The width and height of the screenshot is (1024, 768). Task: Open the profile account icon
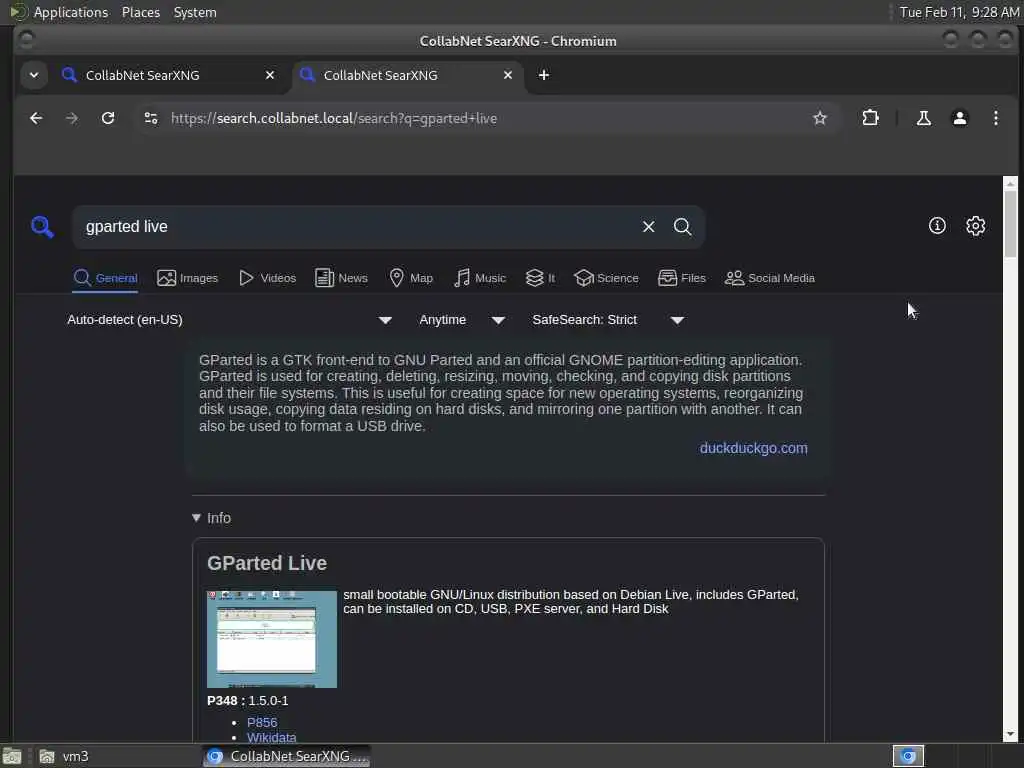pyautogui.click(x=959, y=118)
